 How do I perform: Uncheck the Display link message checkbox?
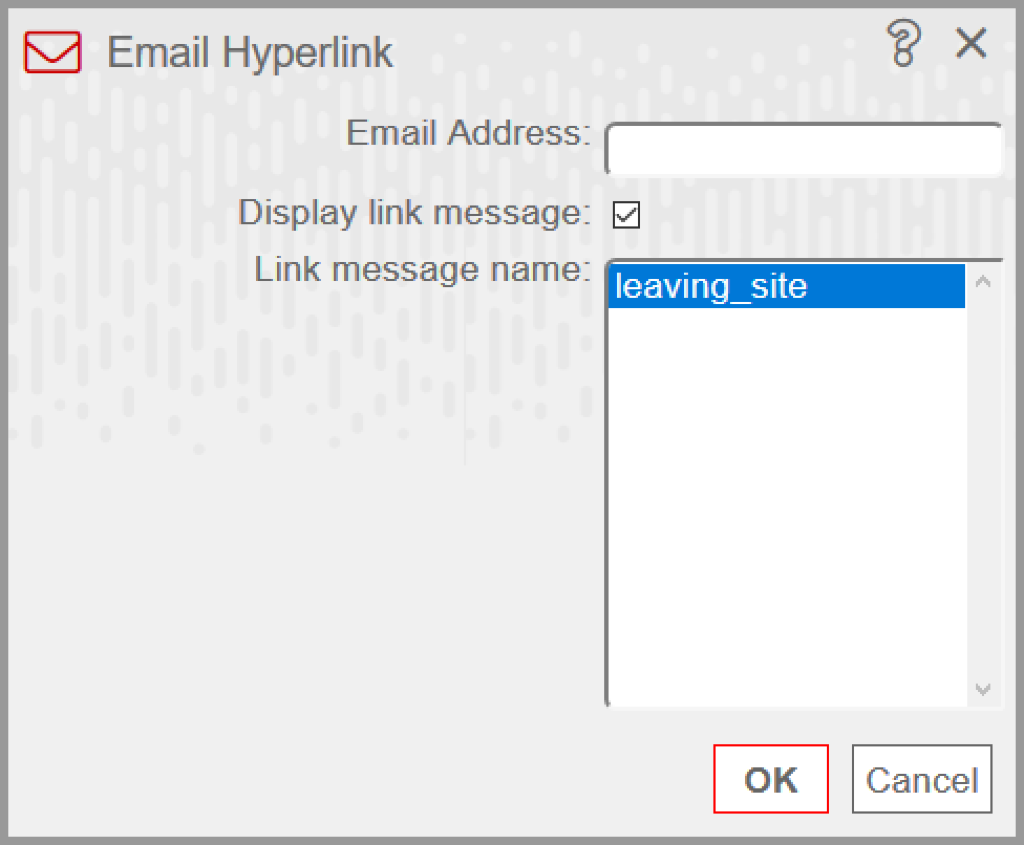(626, 215)
